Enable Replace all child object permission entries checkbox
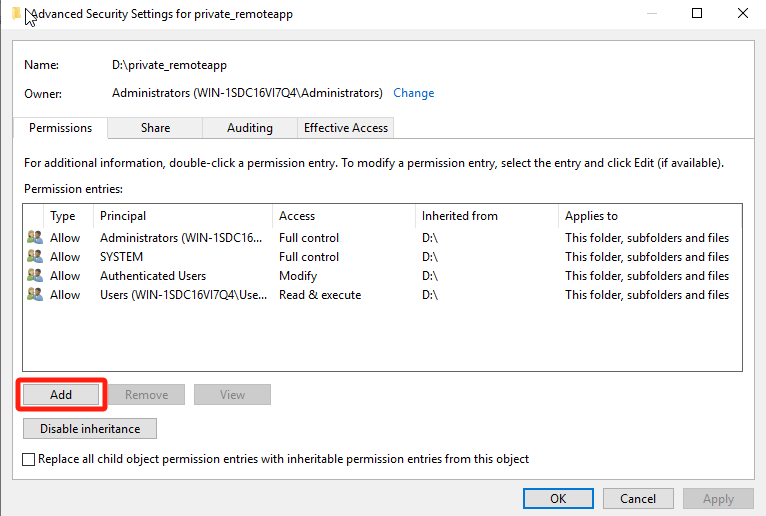The image size is (766, 516). [x=29, y=459]
